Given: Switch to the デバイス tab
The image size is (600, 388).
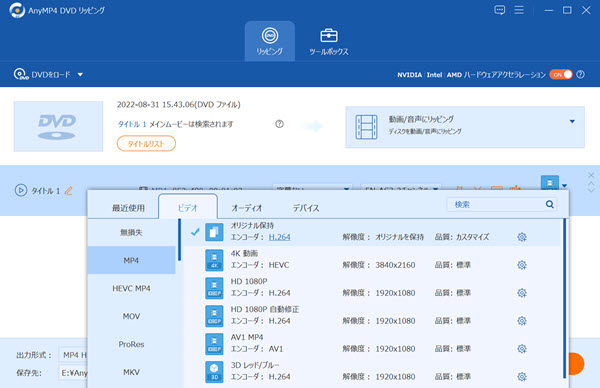Looking at the screenshot, I should (x=306, y=208).
